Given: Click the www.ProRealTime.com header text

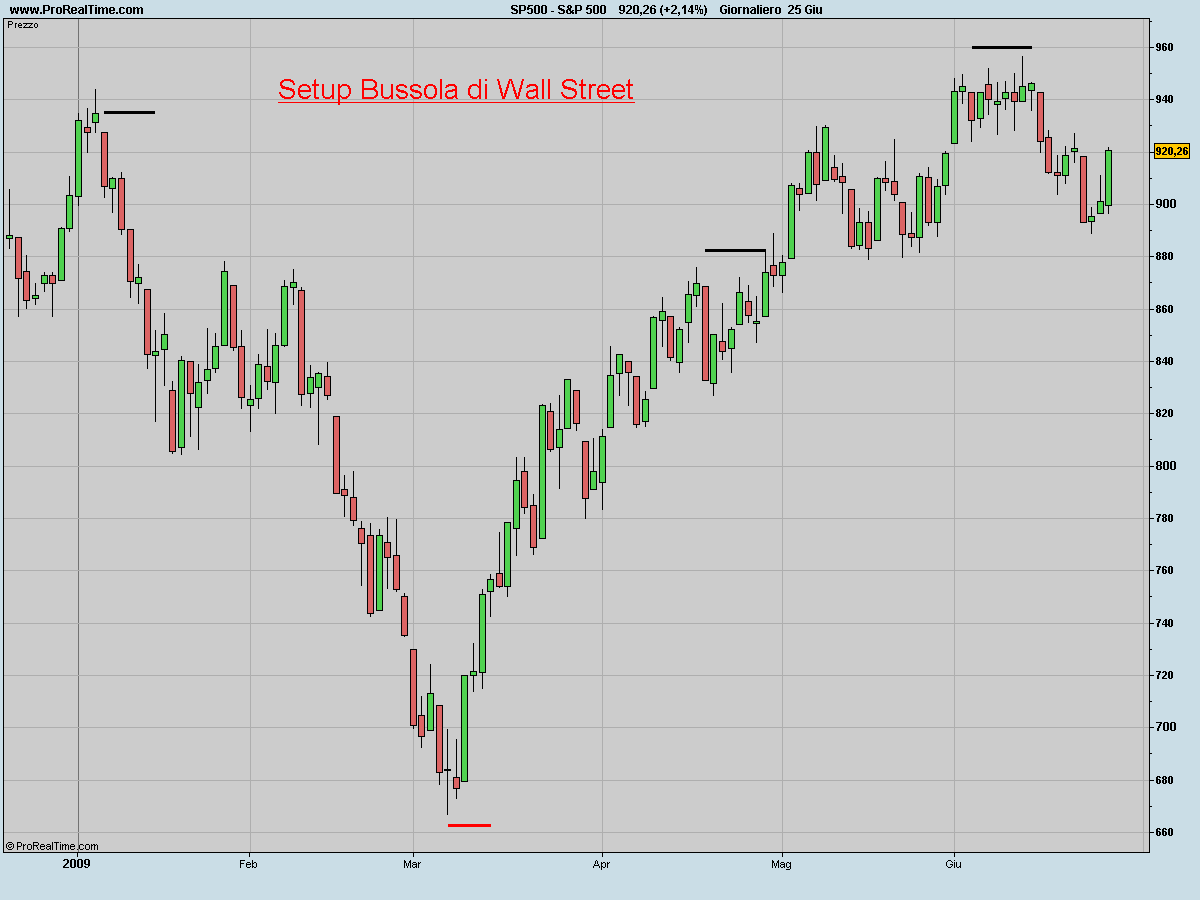Looking at the screenshot, I should click(76, 10).
